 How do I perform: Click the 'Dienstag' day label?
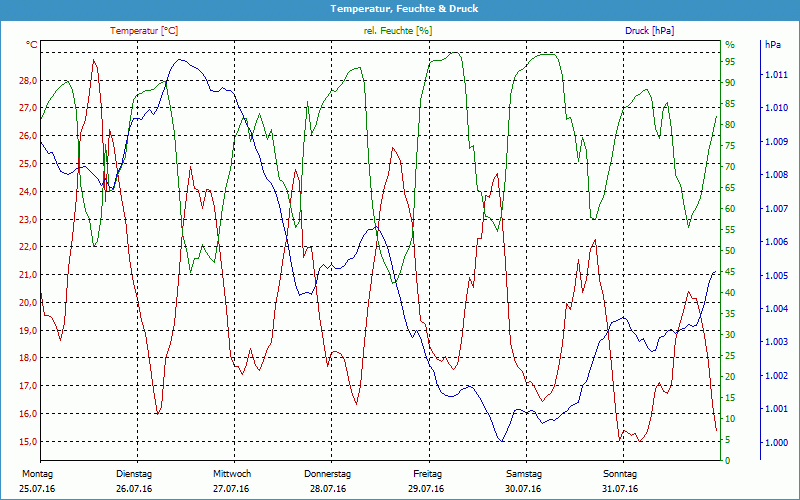point(134,474)
